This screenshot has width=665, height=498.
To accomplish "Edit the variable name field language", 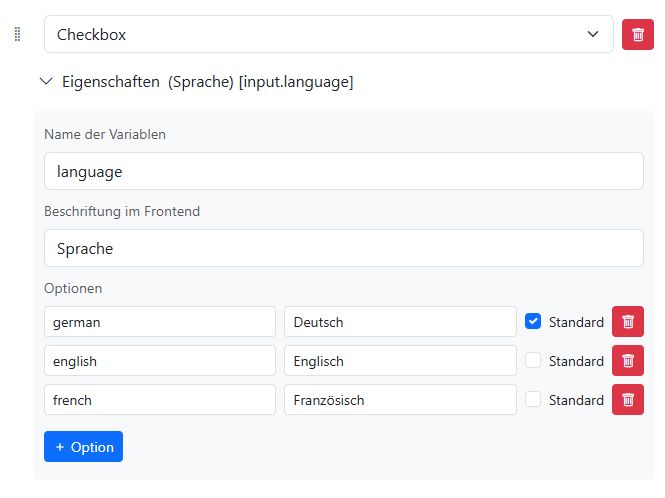I will pos(344,171).
